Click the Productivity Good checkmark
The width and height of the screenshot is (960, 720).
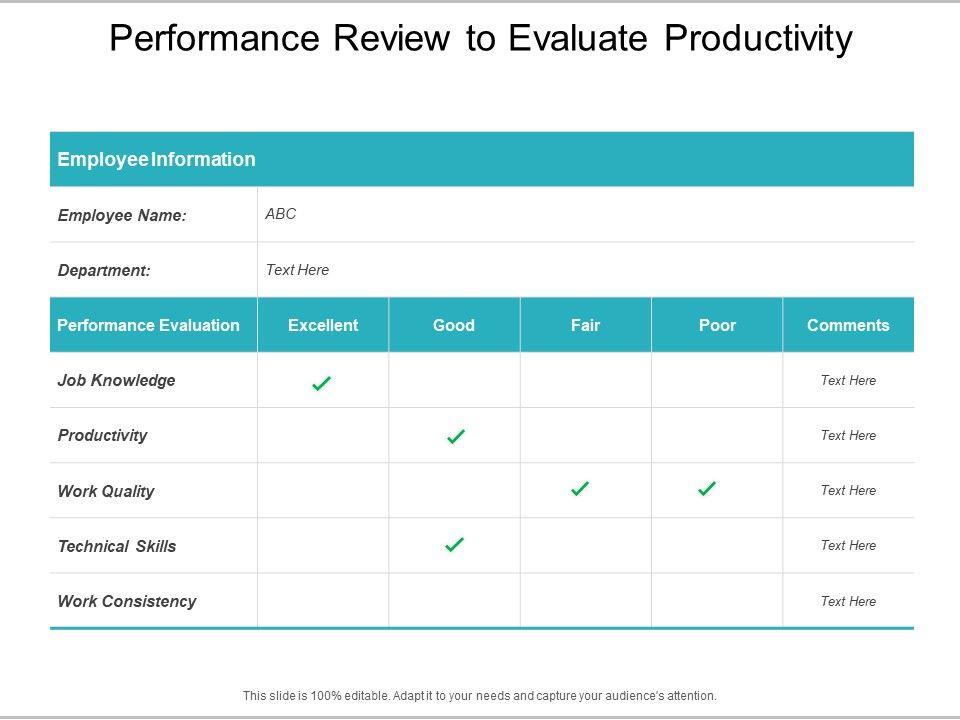coord(455,437)
